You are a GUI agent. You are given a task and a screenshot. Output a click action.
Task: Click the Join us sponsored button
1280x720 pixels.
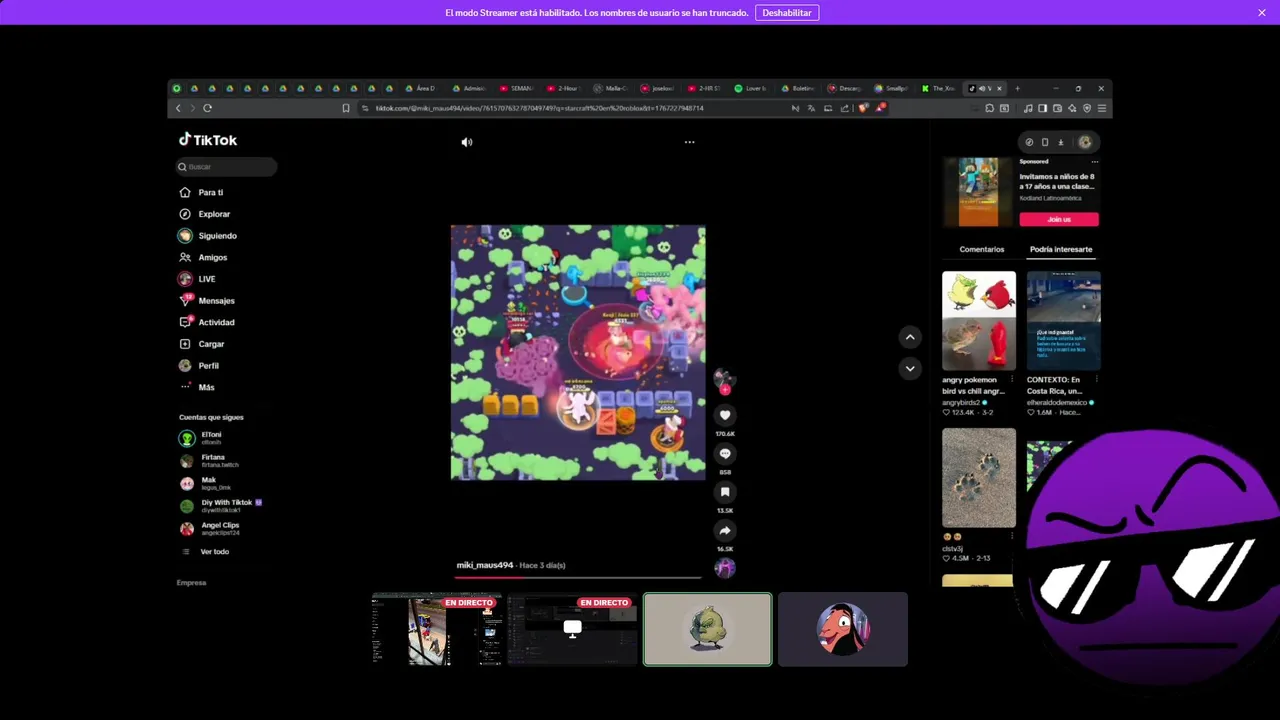click(x=1059, y=219)
